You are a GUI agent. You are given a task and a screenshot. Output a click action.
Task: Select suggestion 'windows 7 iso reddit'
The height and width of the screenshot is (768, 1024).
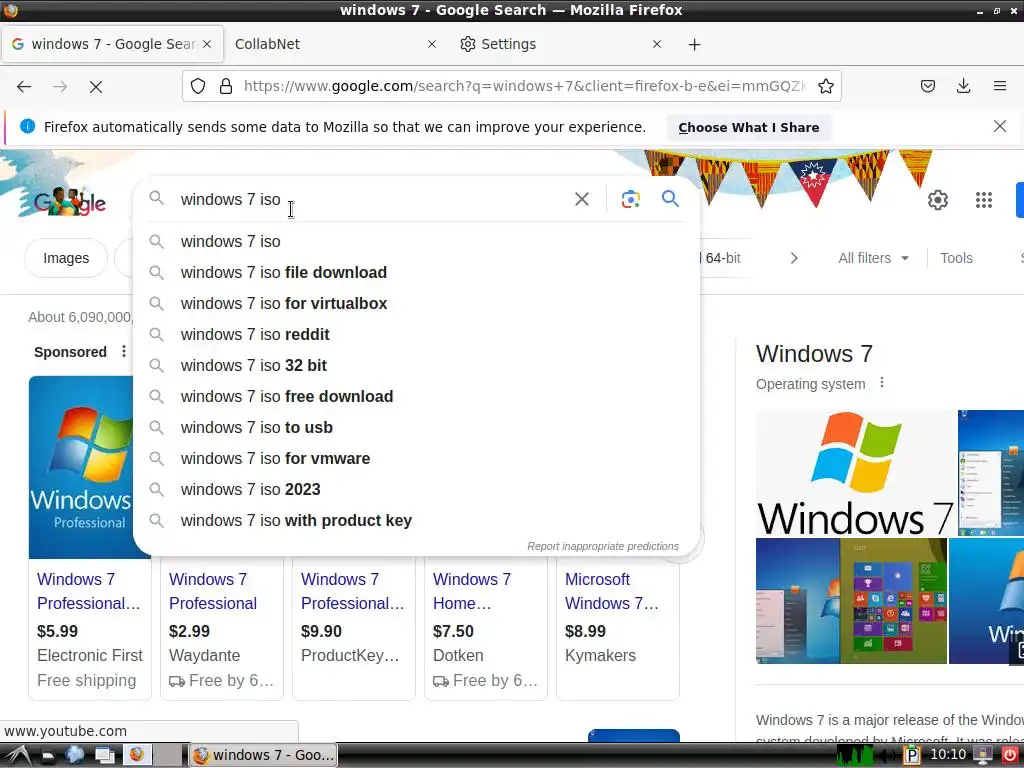tap(416, 334)
